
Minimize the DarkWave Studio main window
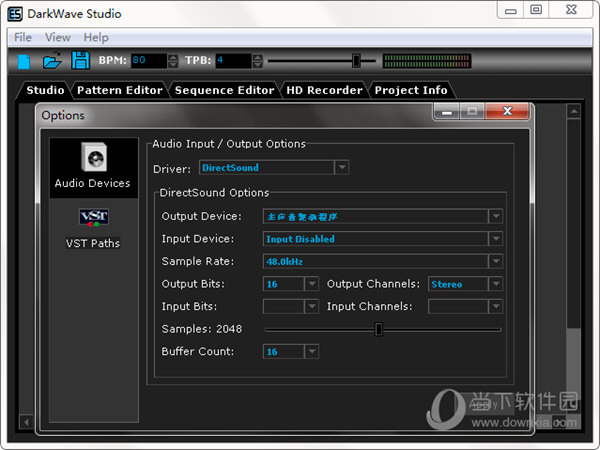(511, 11)
